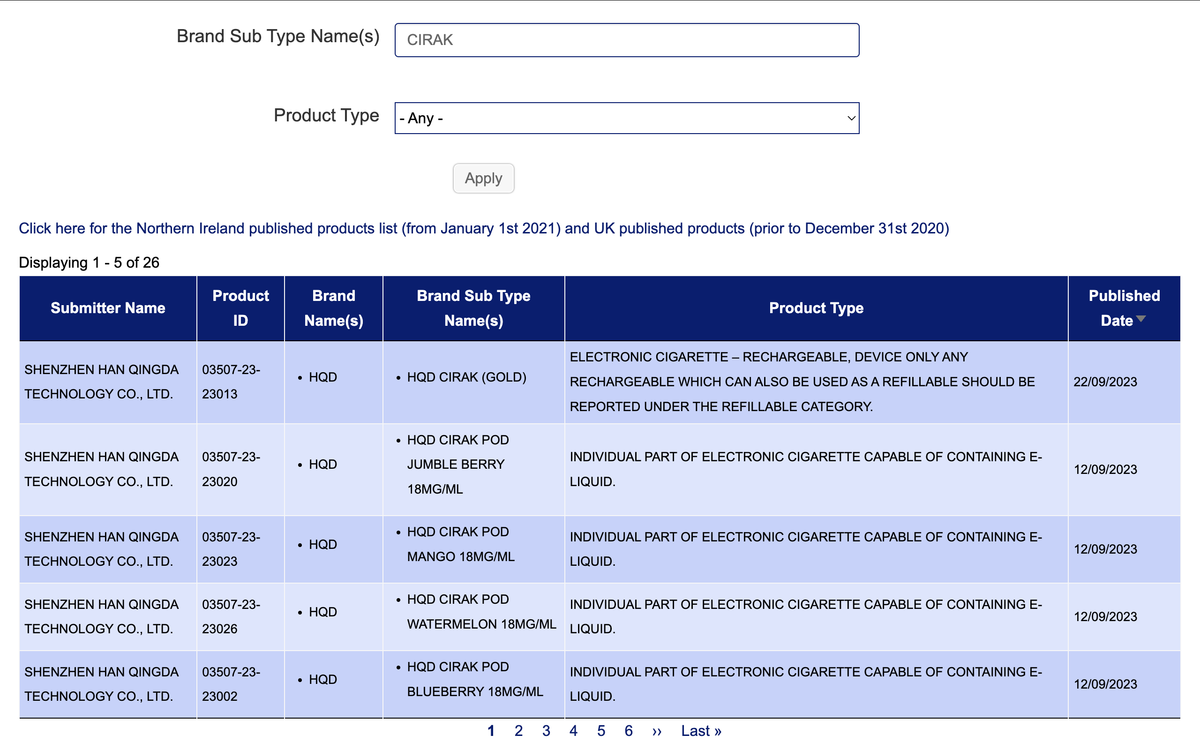Focus the Brand Sub Type Name(s) field

coord(627,40)
